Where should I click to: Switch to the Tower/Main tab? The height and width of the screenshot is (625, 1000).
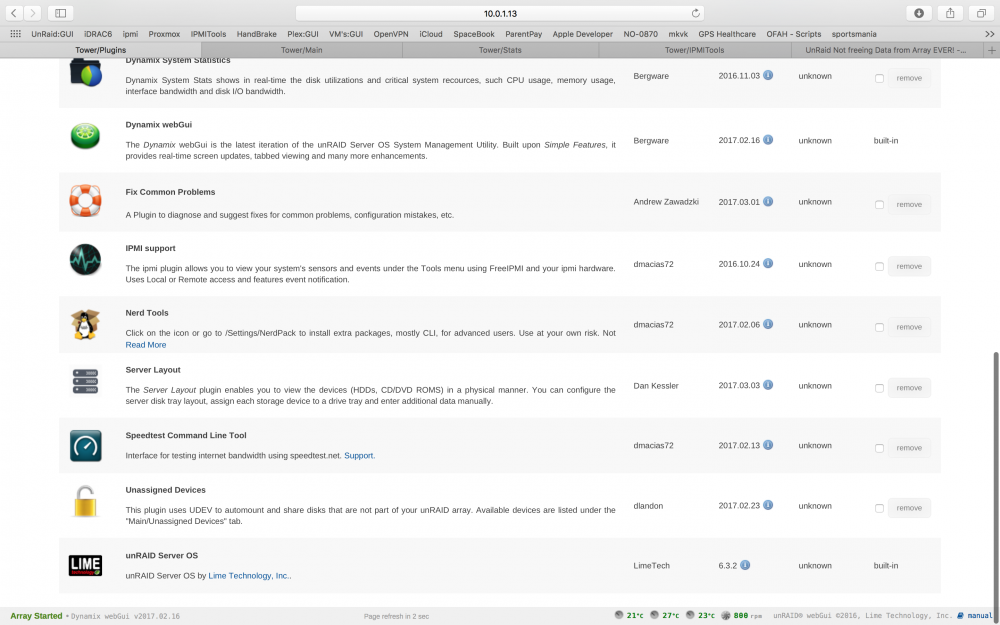(x=302, y=50)
